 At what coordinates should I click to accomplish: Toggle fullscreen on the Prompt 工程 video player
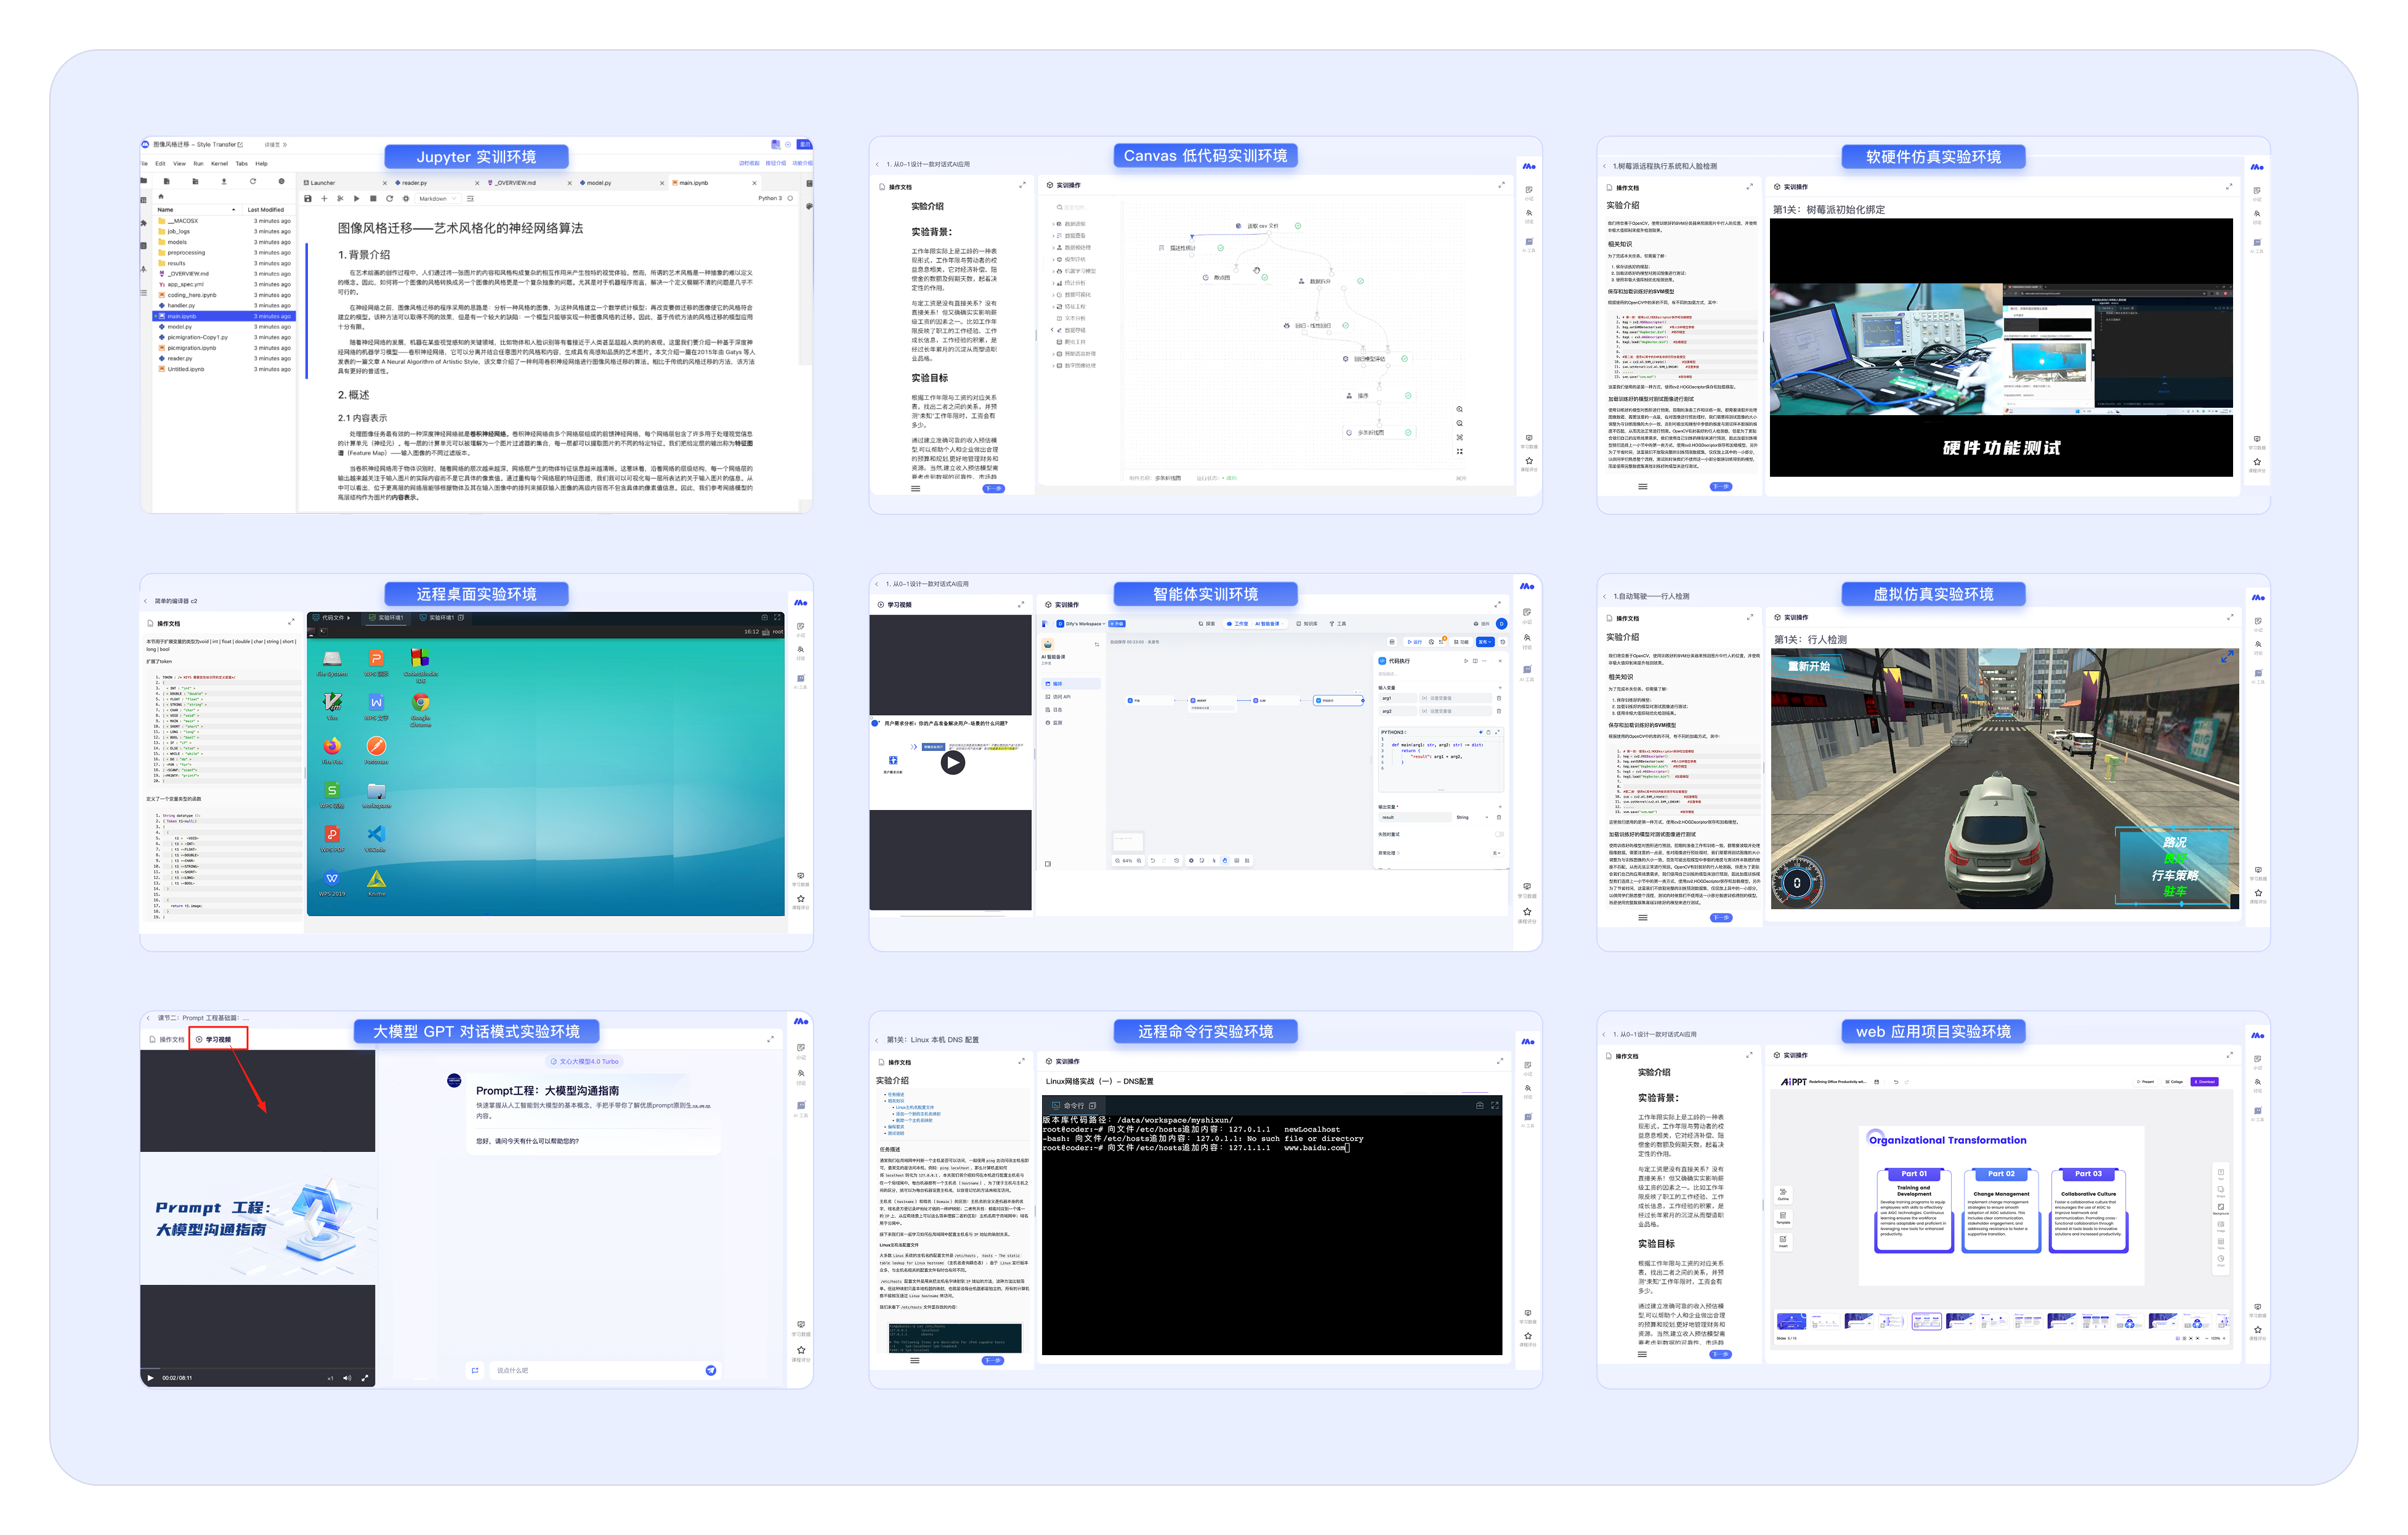365,1378
